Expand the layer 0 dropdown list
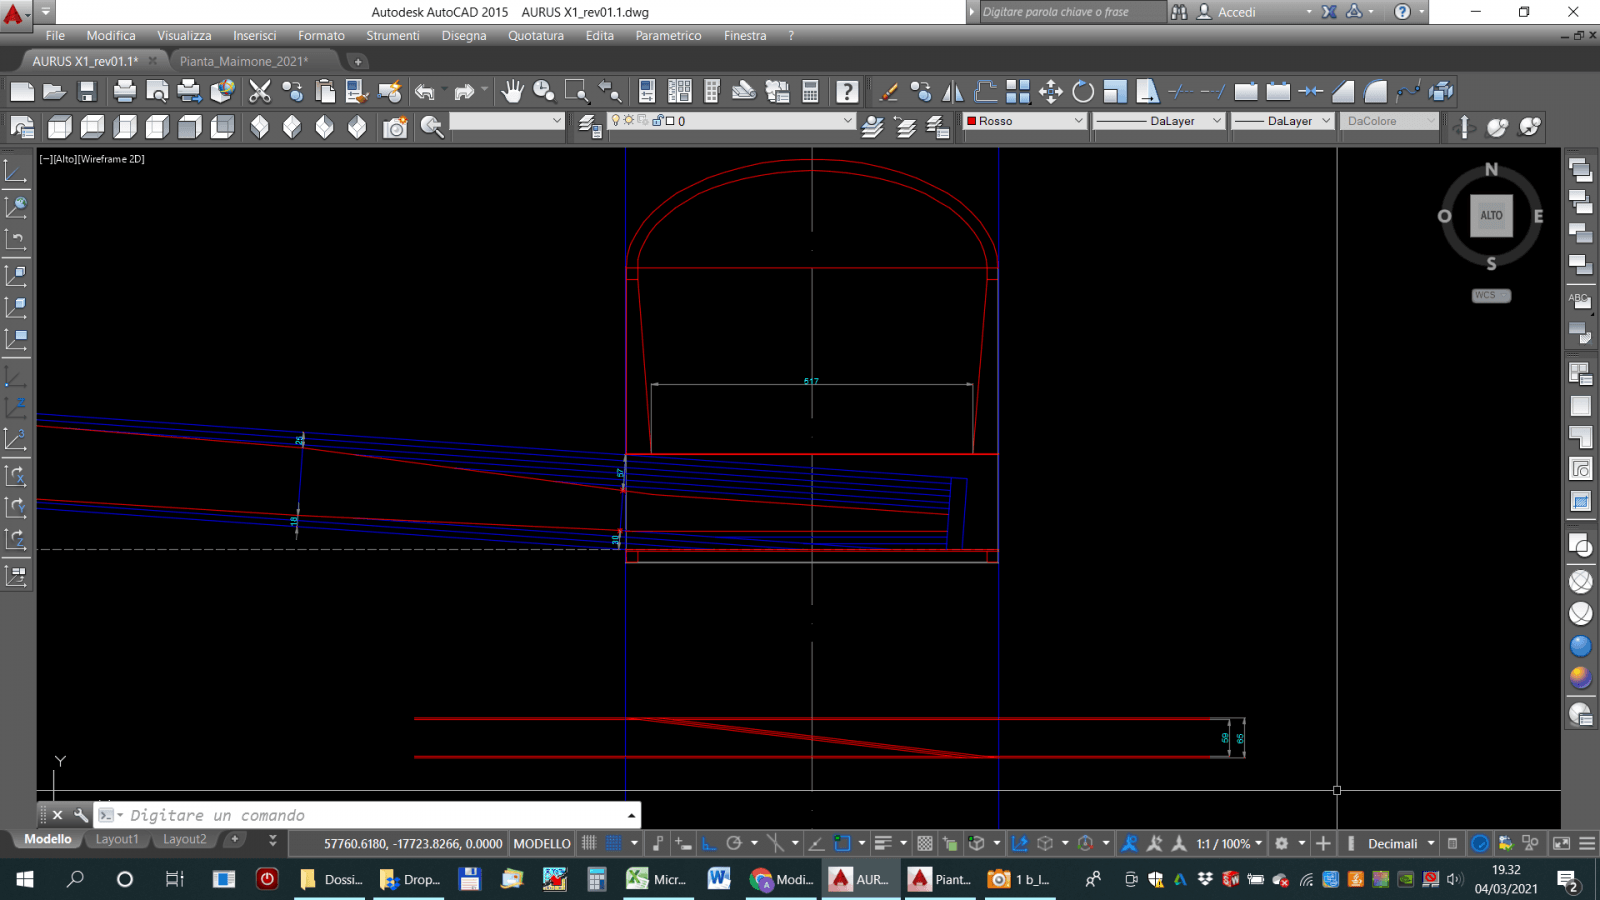 coord(847,121)
